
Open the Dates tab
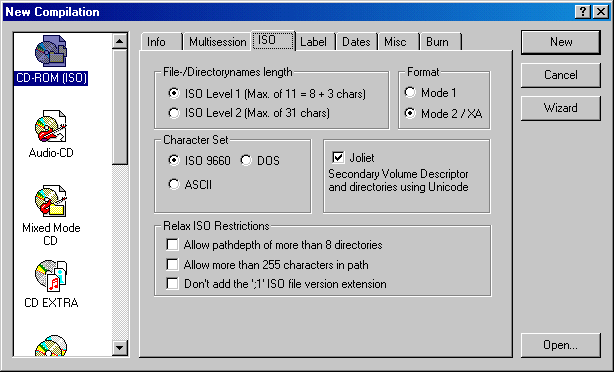tap(356, 42)
